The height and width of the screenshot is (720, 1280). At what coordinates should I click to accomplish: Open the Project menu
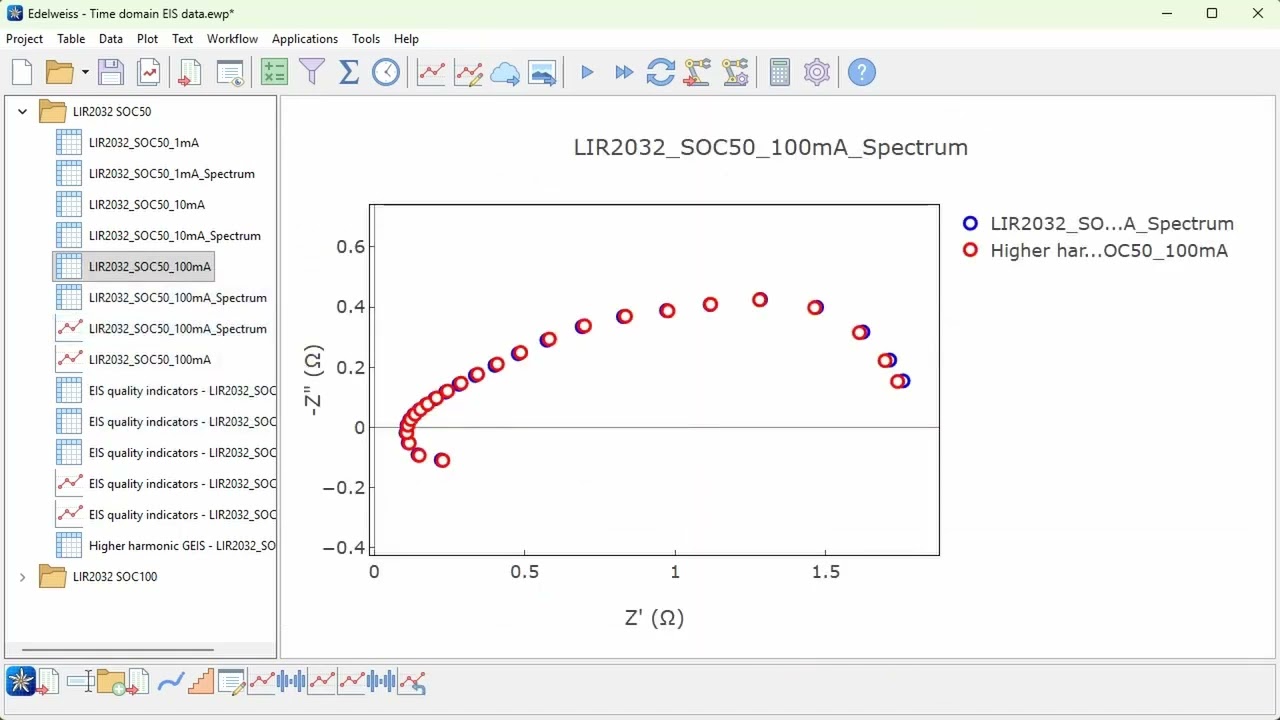tap(24, 38)
